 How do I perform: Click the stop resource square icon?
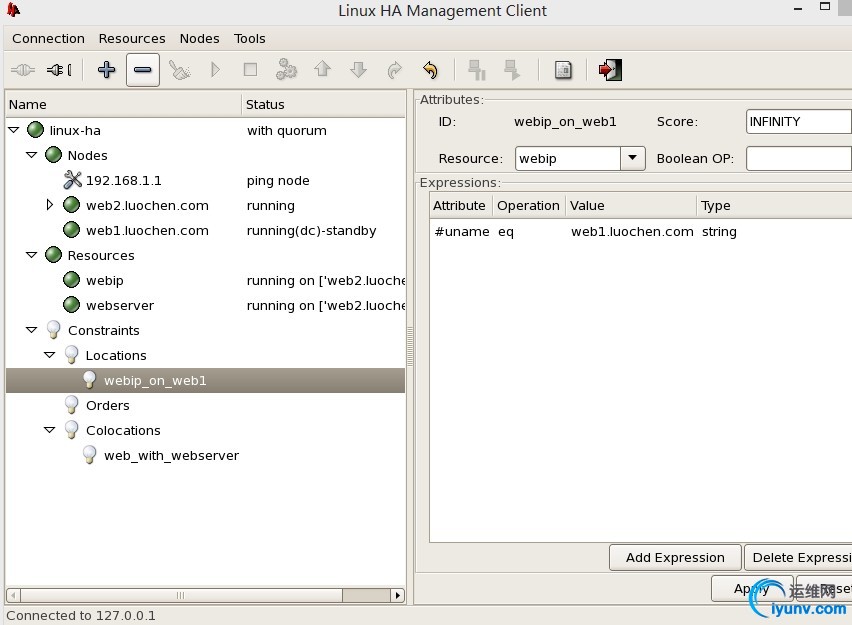click(x=250, y=70)
